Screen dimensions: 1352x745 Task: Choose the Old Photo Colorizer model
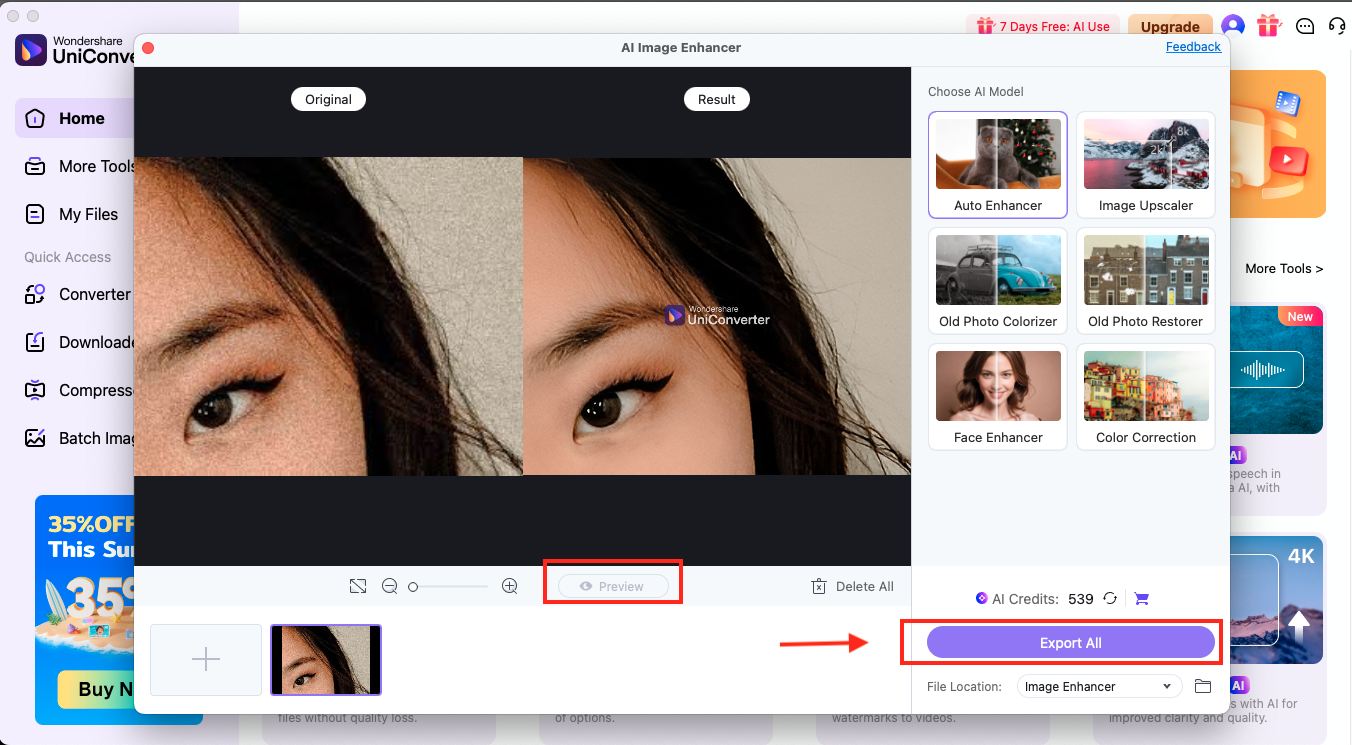tap(998, 281)
